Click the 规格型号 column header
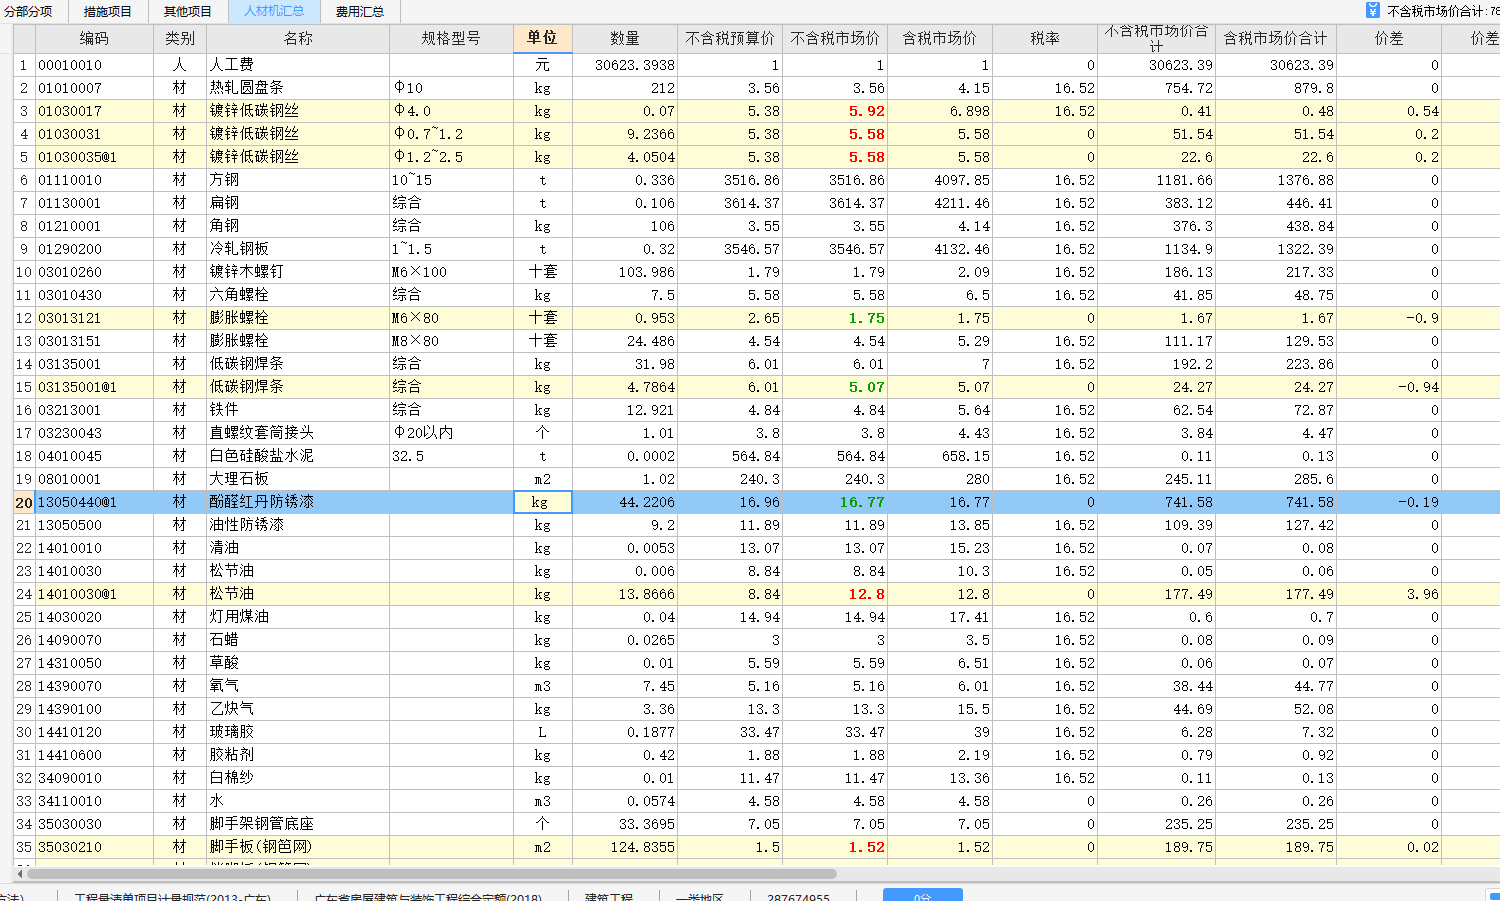1500x901 pixels. click(451, 38)
